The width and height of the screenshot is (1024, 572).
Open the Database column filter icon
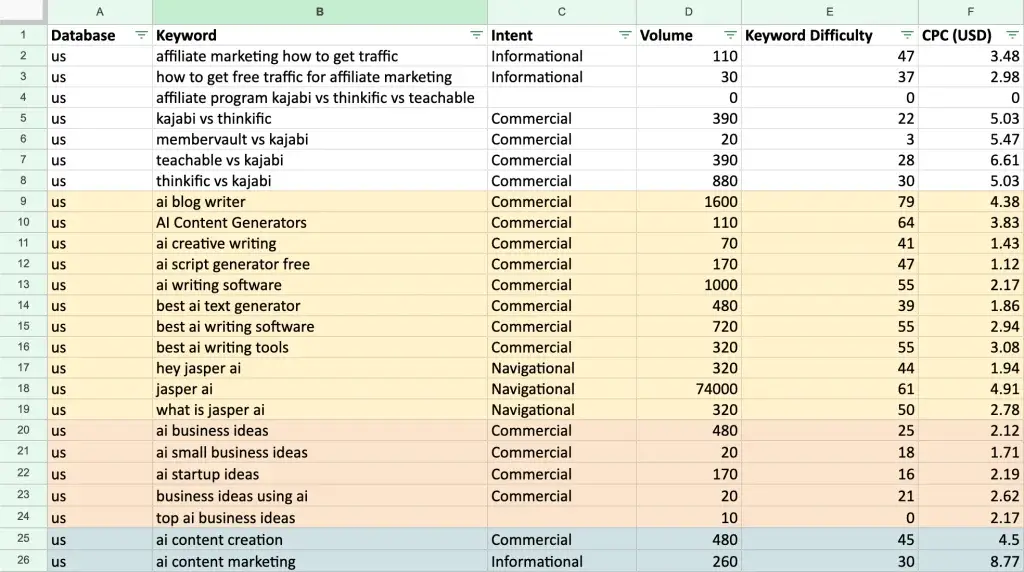[141, 35]
